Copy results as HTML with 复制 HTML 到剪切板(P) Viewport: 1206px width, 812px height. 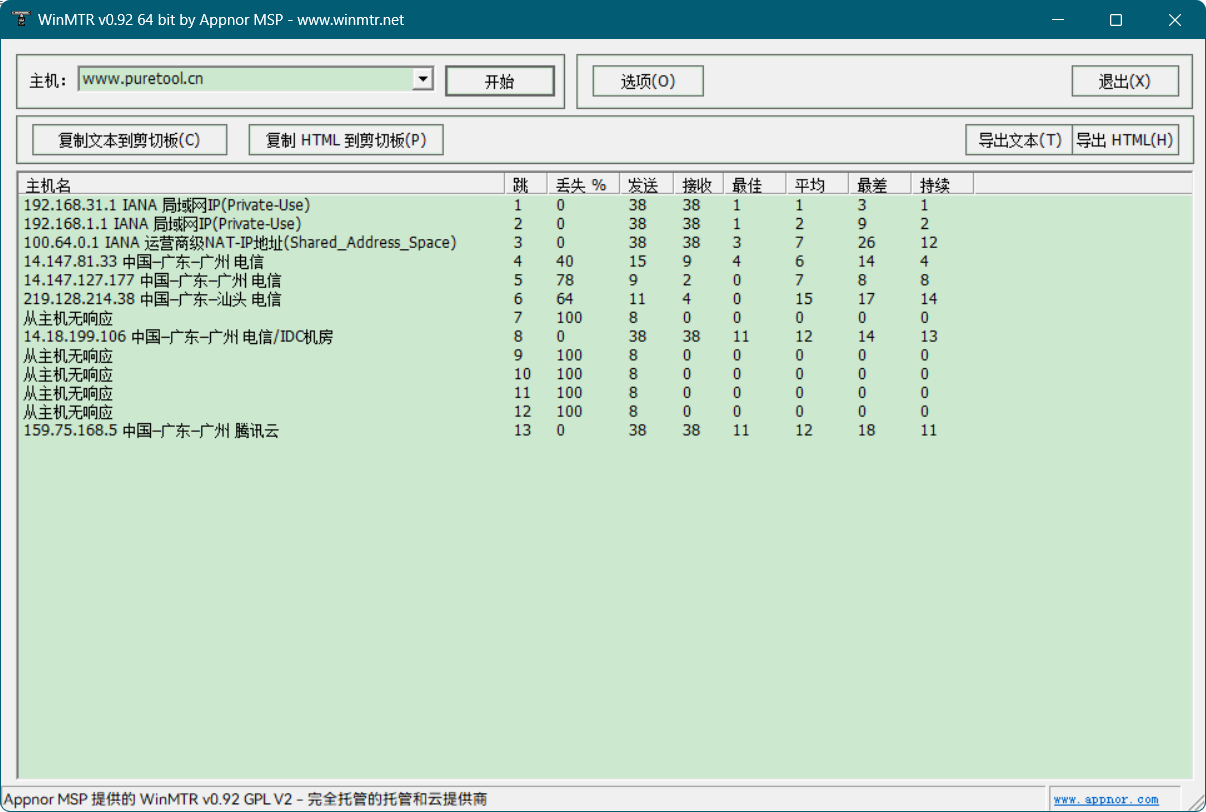345,139
